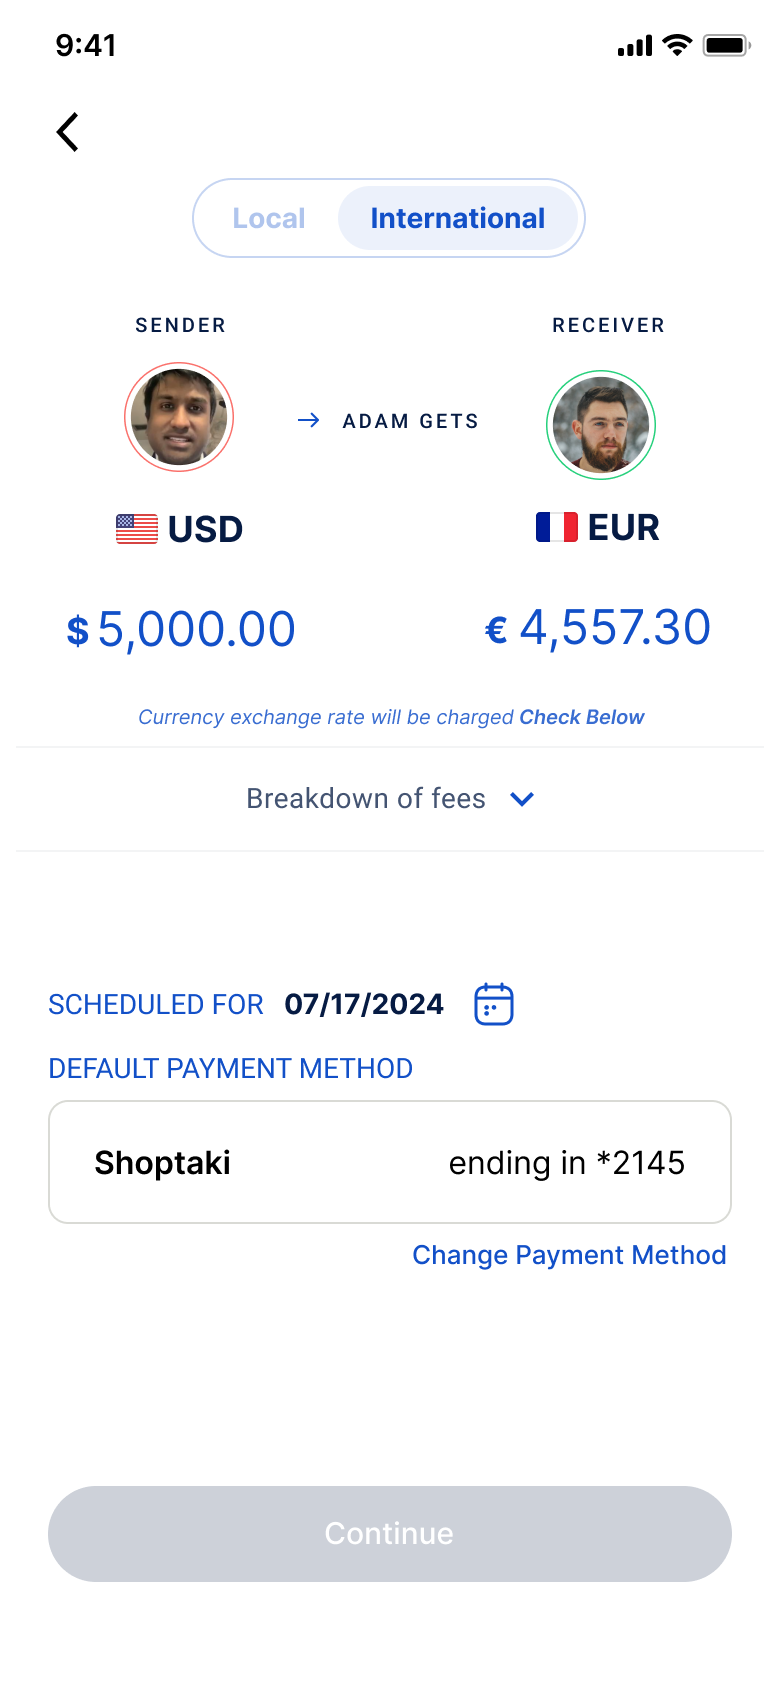Tap the battery icon in status bar

pyautogui.click(x=726, y=45)
